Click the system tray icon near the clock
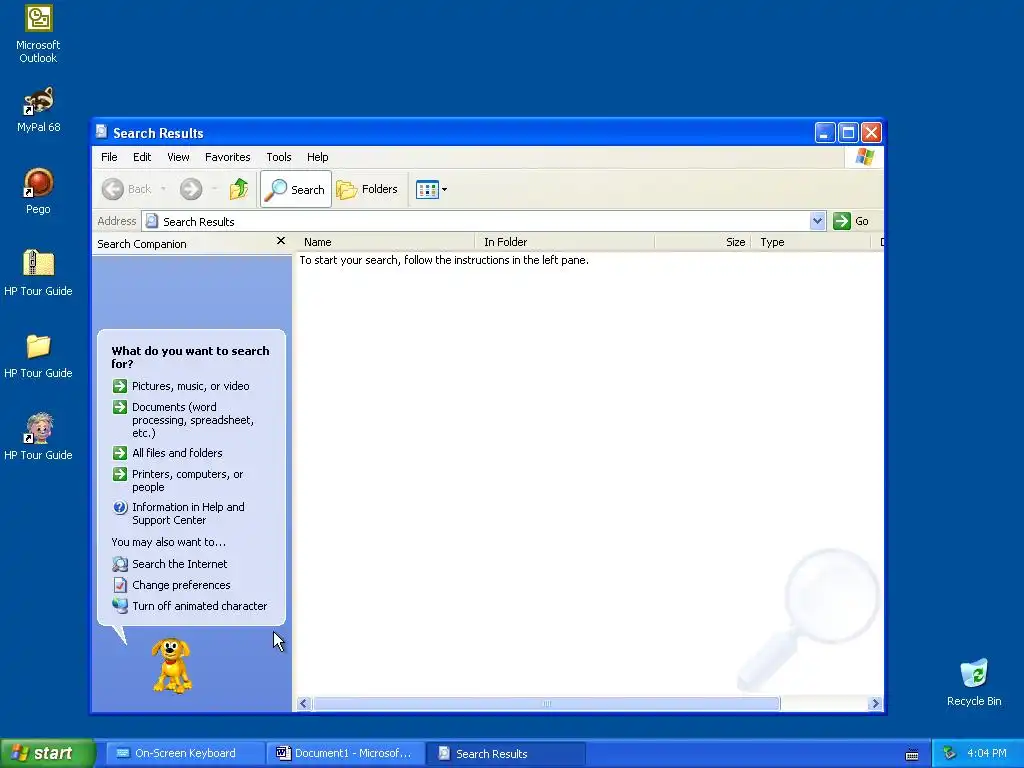 (950, 754)
